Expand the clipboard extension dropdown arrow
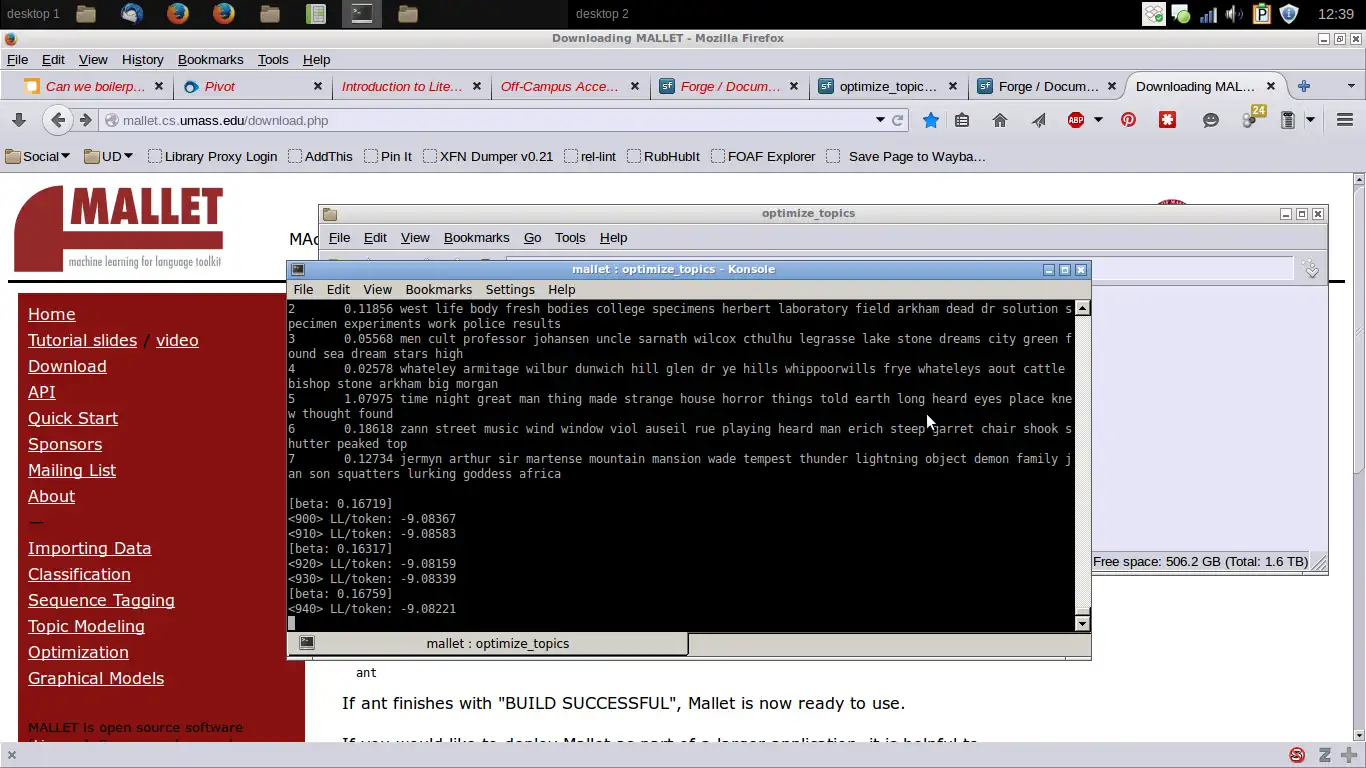Image resolution: width=1366 pixels, height=768 pixels. pyautogui.click(x=1310, y=120)
